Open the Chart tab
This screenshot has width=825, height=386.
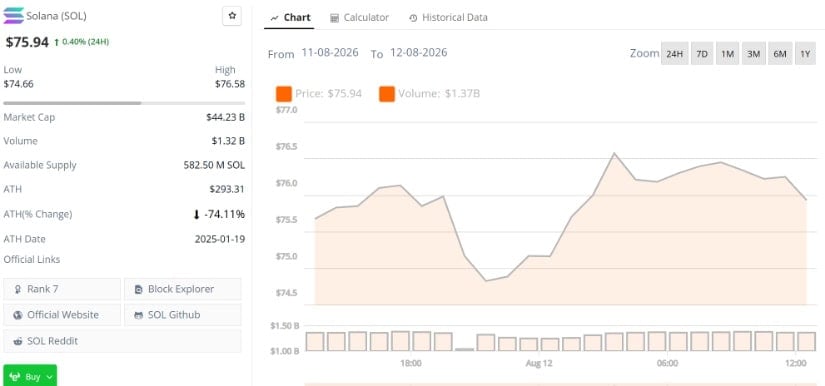pyautogui.click(x=289, y=17)
